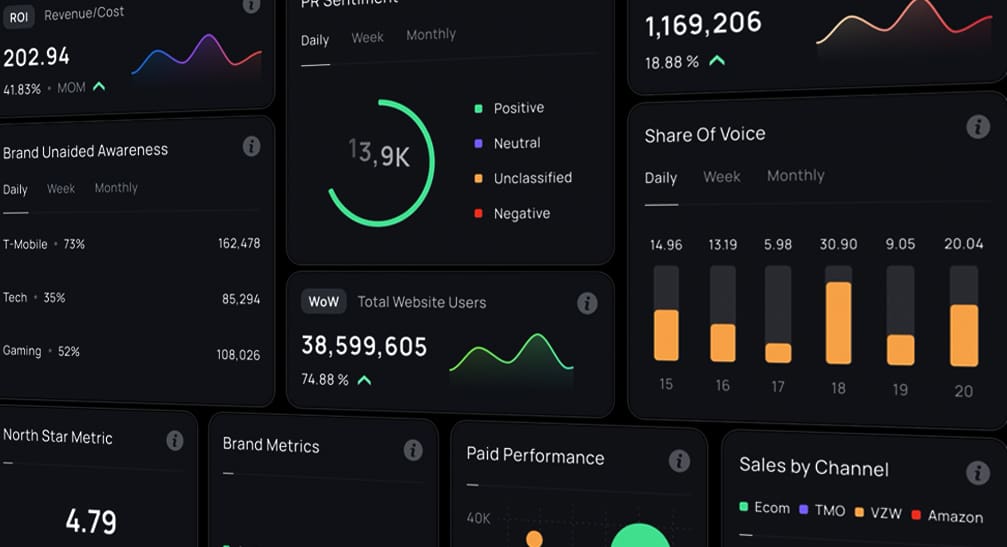Click the WoW badge button
This screenshot has height=547, width=1007.
[323, 301]
